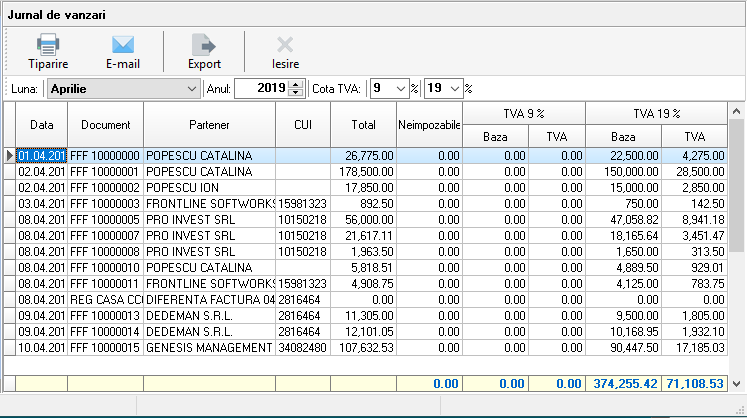Open the Luna month dropdown
This screenshot has height=418, width=747.
[x=191, y=89]
